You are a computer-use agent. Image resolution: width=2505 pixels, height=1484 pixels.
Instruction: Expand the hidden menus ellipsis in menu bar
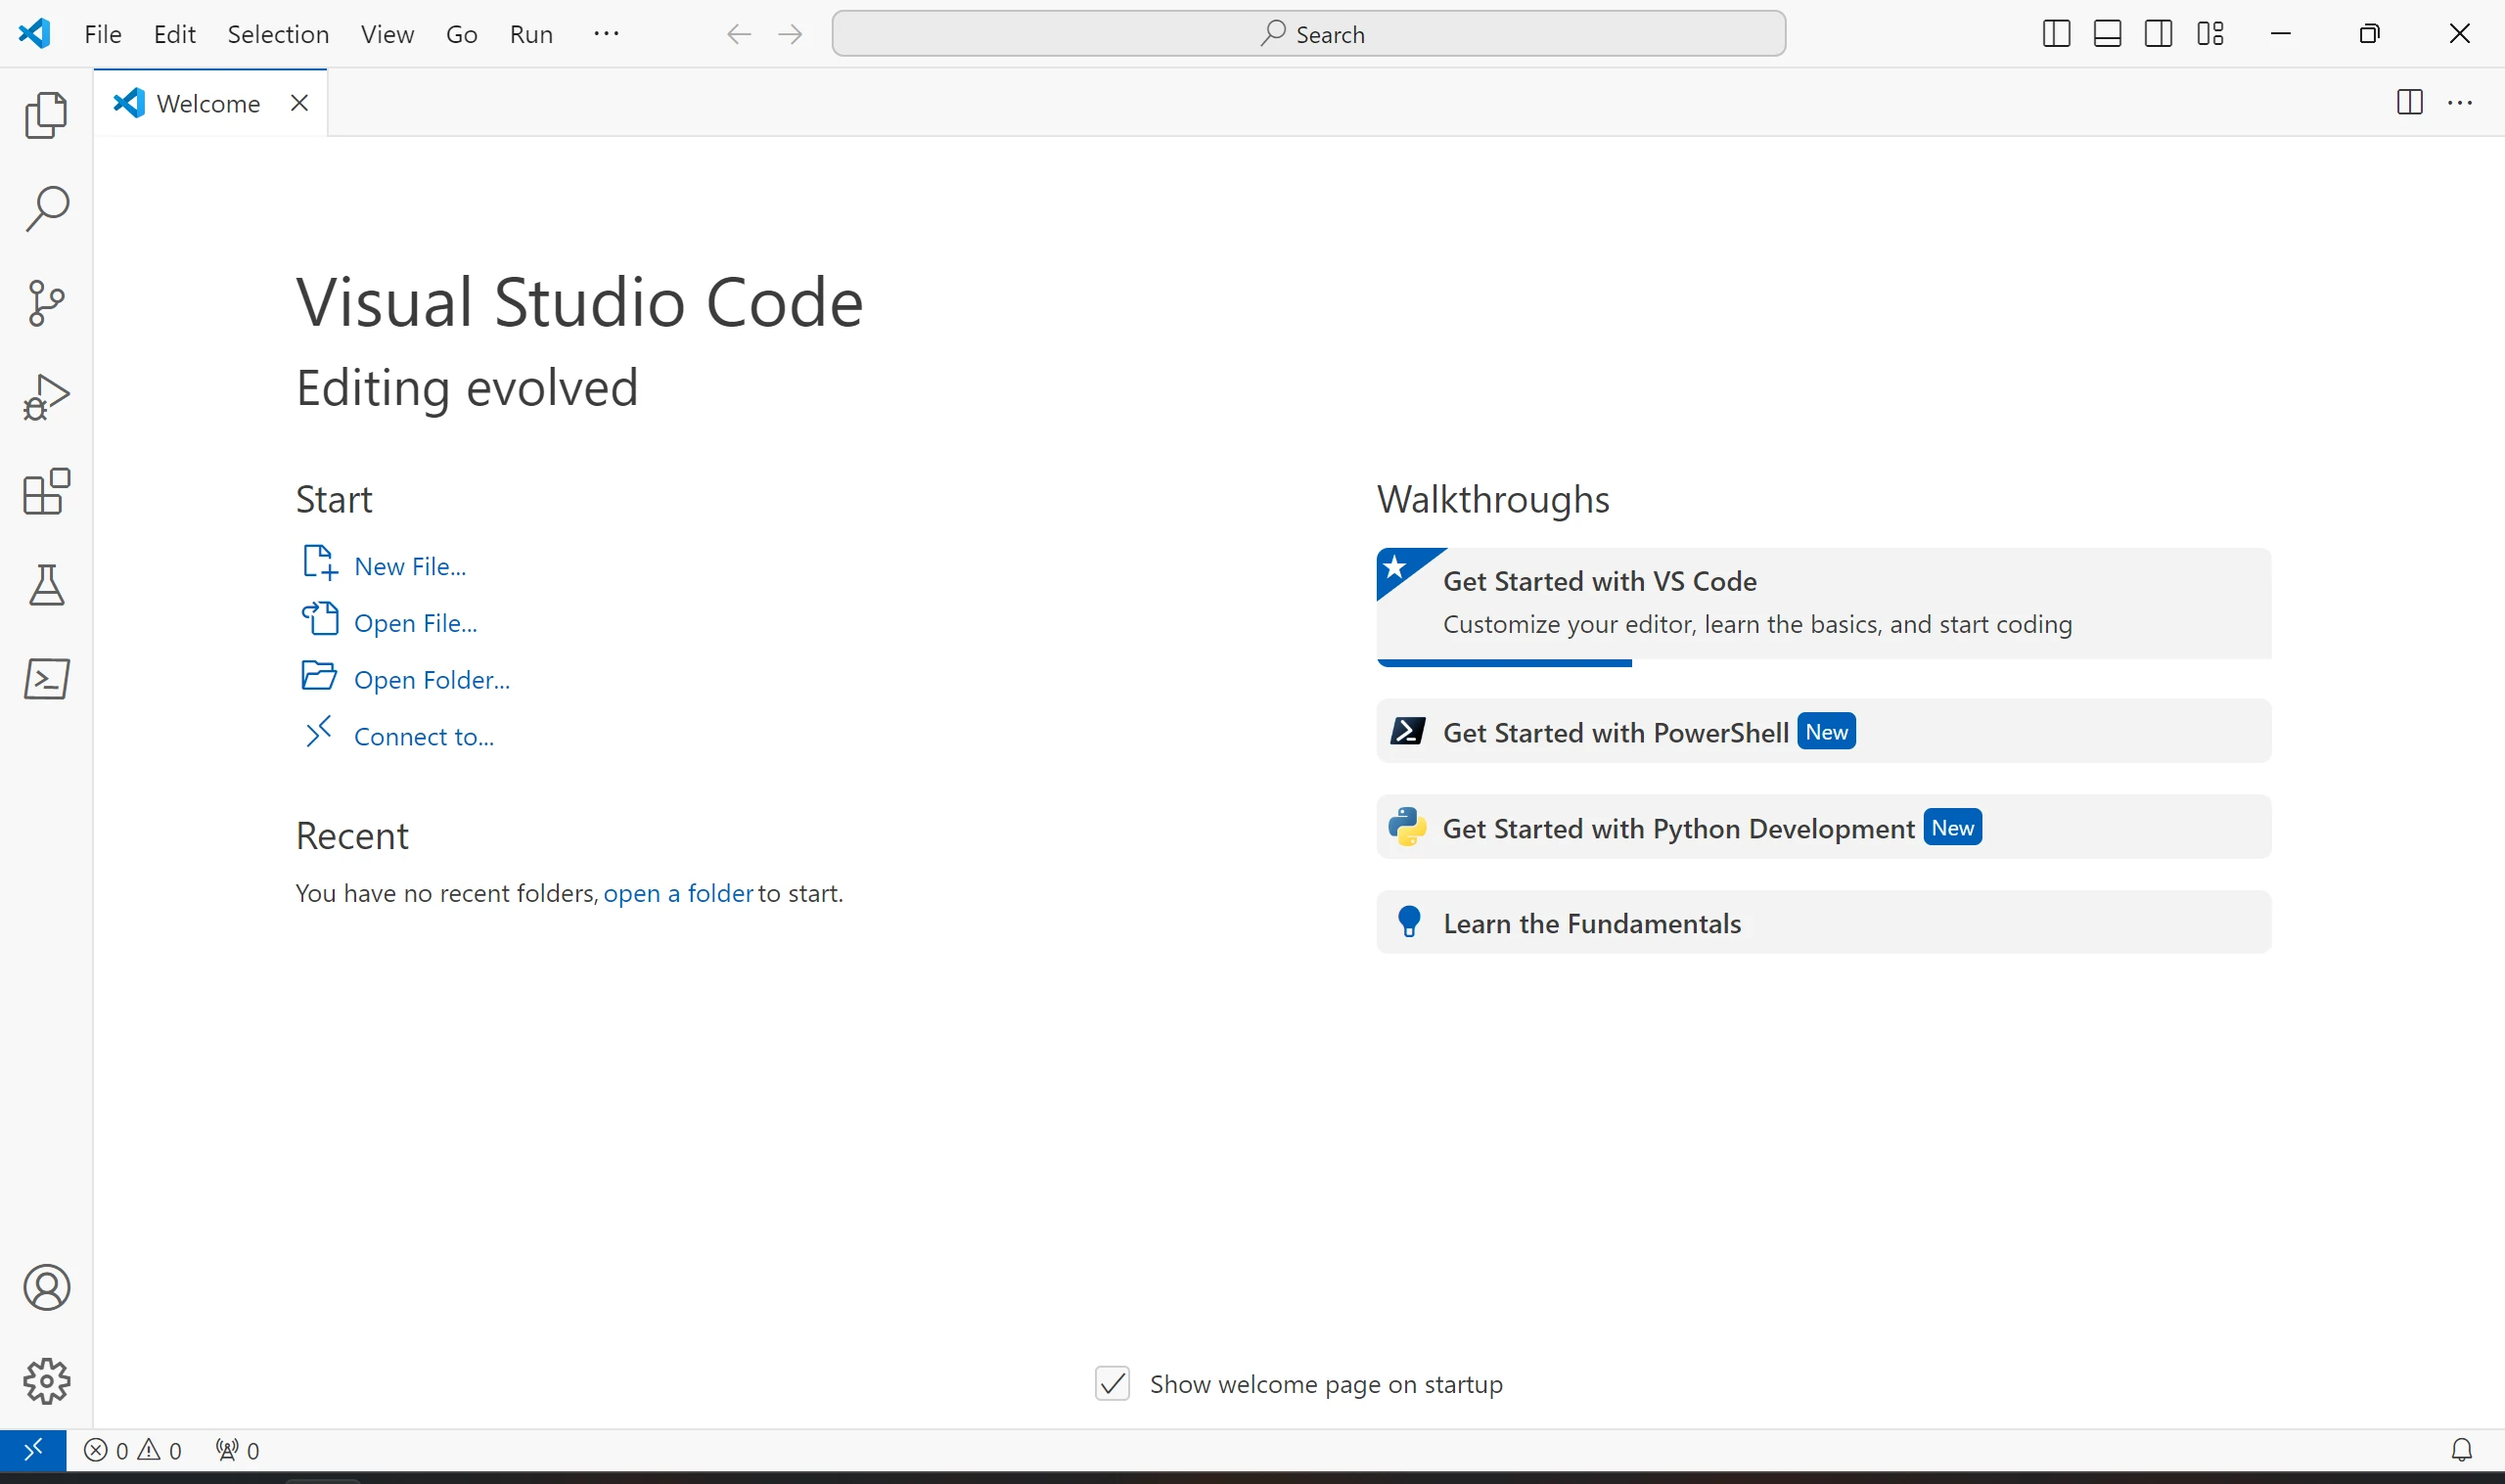point(606,34)
